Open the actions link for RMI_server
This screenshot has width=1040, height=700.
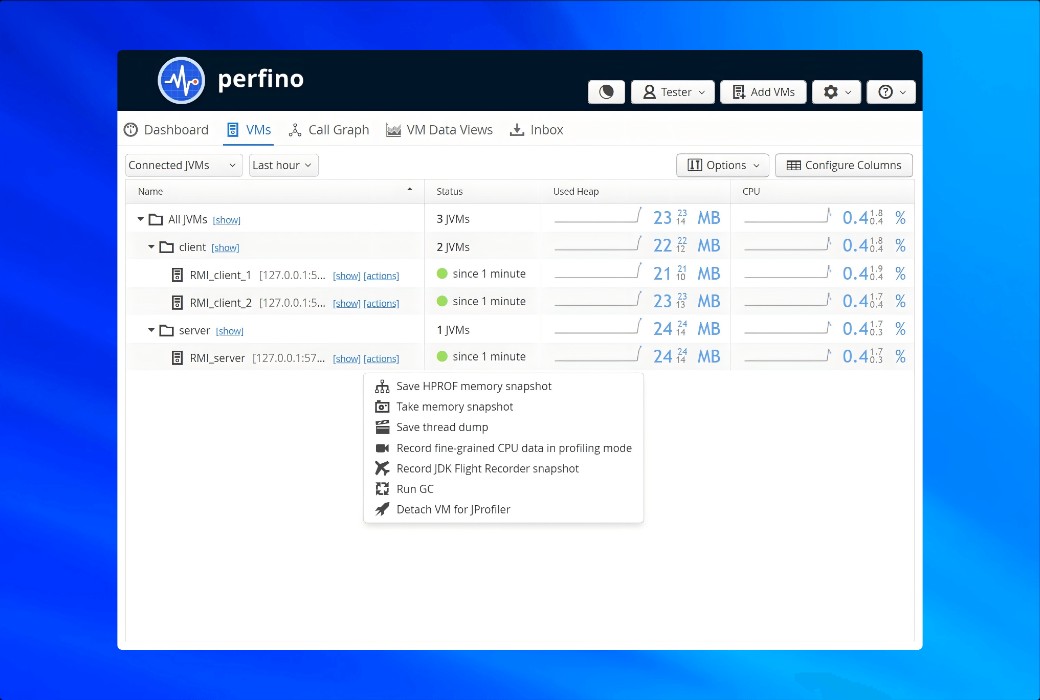(381, 358)
